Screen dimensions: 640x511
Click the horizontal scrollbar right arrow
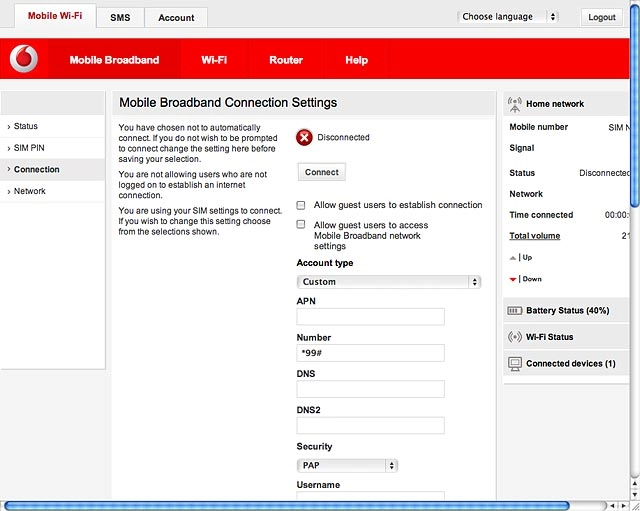tap(623, 506)
